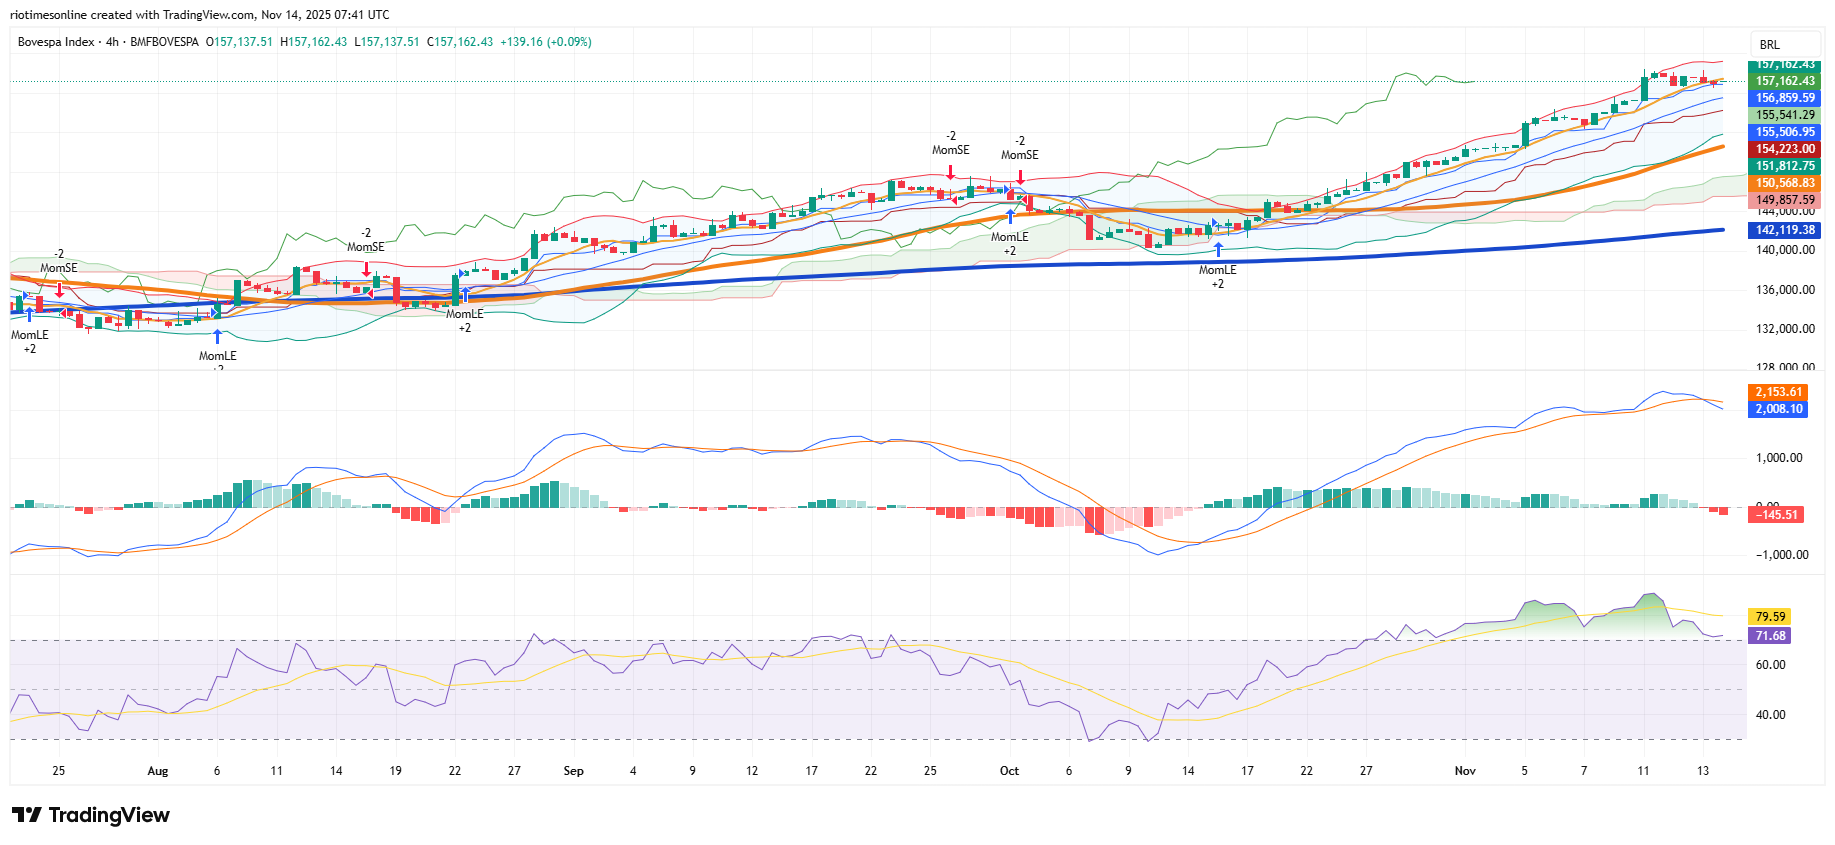
Task: Click the dark red 154,223.00 price label
Action: 1785,149
